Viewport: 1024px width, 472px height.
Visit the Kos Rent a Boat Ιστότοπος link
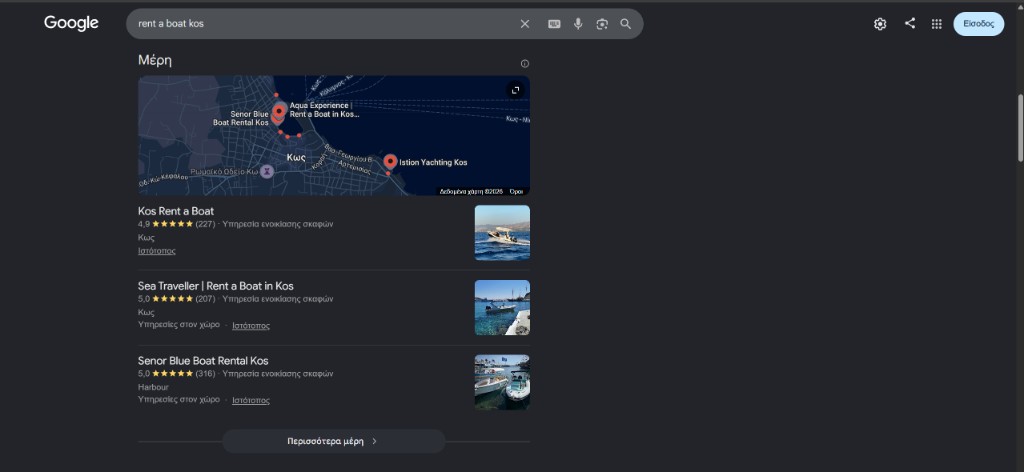(157, 251)
